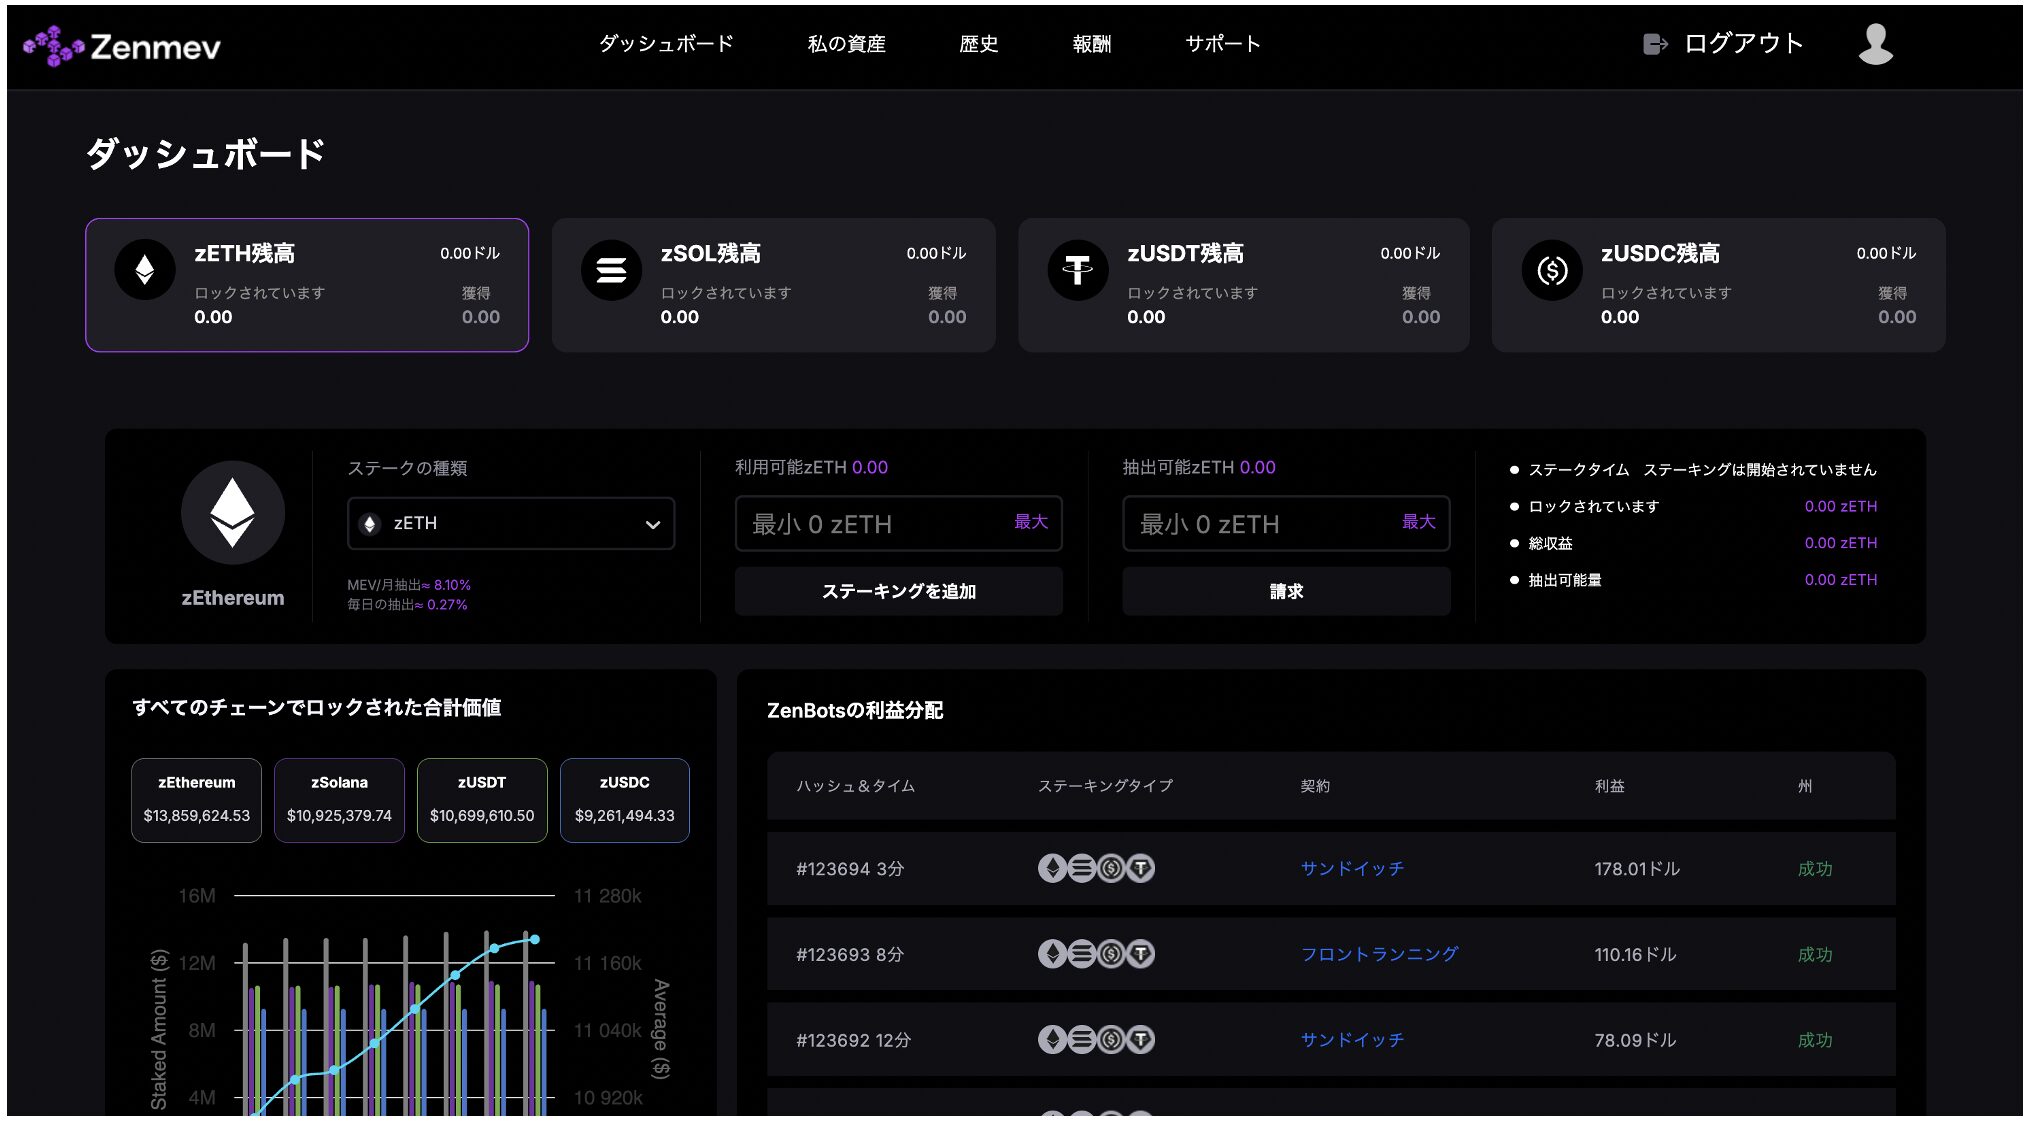Click Tether coin icon in row #123693

pos(1140,954)
